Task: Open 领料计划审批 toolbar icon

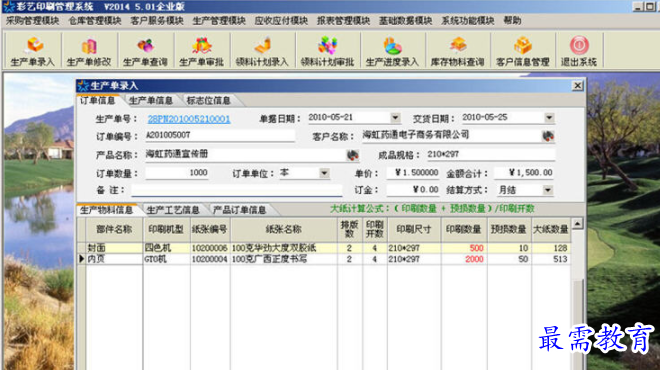Action: [x=327, y=51]
